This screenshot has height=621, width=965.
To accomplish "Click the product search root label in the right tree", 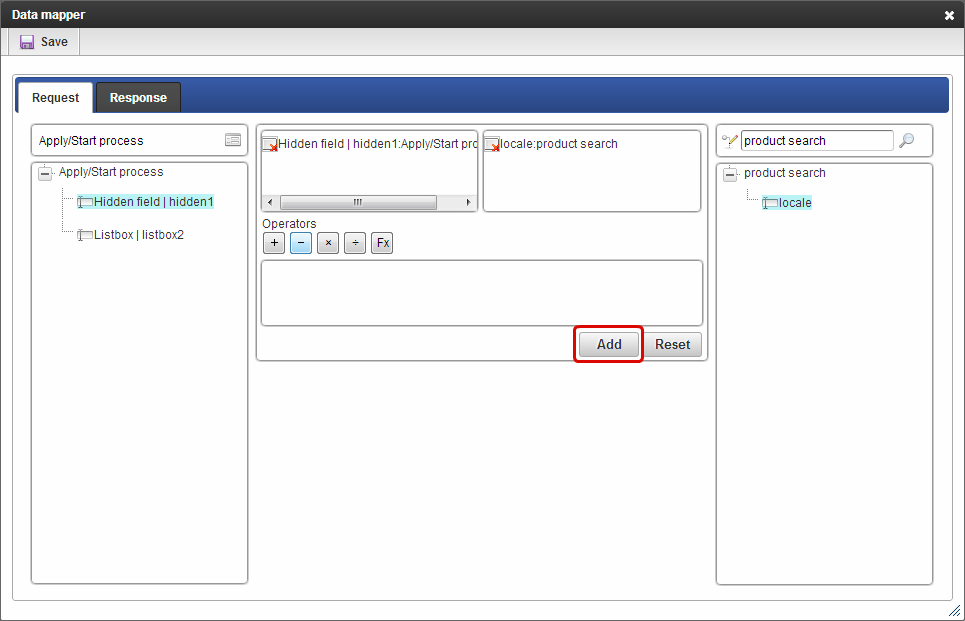I will [x=785, y=173].
